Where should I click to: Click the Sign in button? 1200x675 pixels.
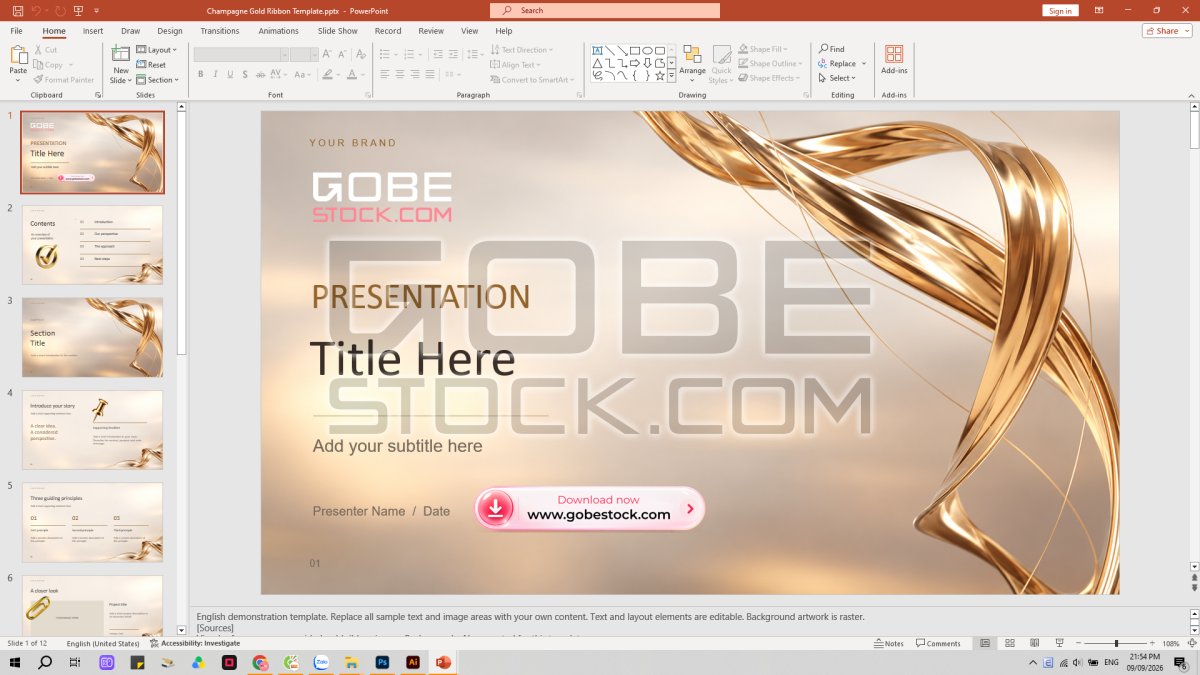point(1060,10)
